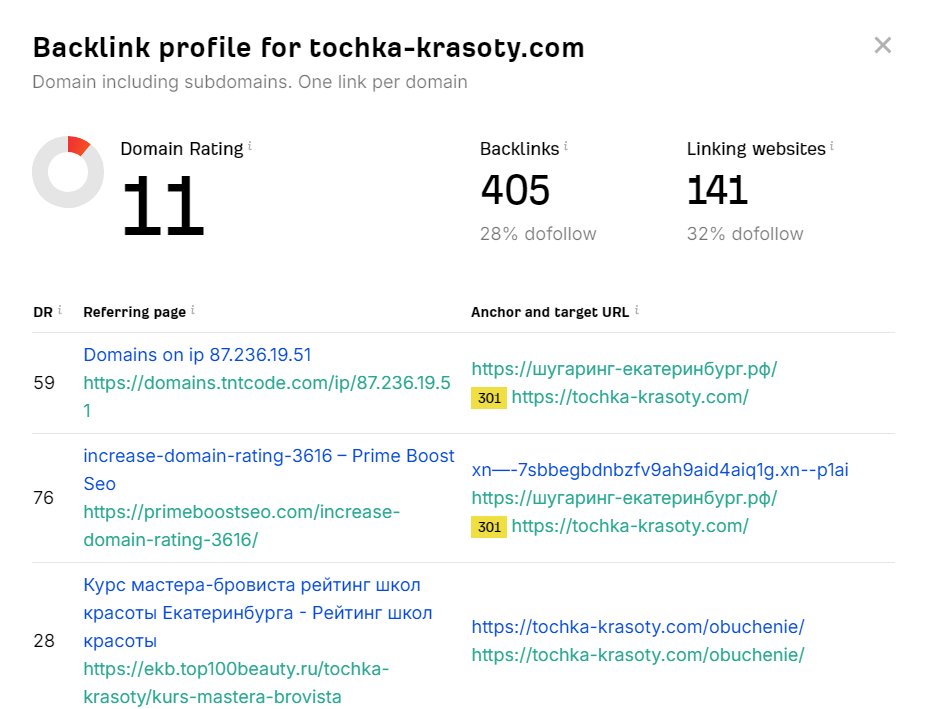The width and height of the screenshot is (925, 709).
Task: Click first row шугаринг-екатеринбург.рф target URL
Action: 624,369
